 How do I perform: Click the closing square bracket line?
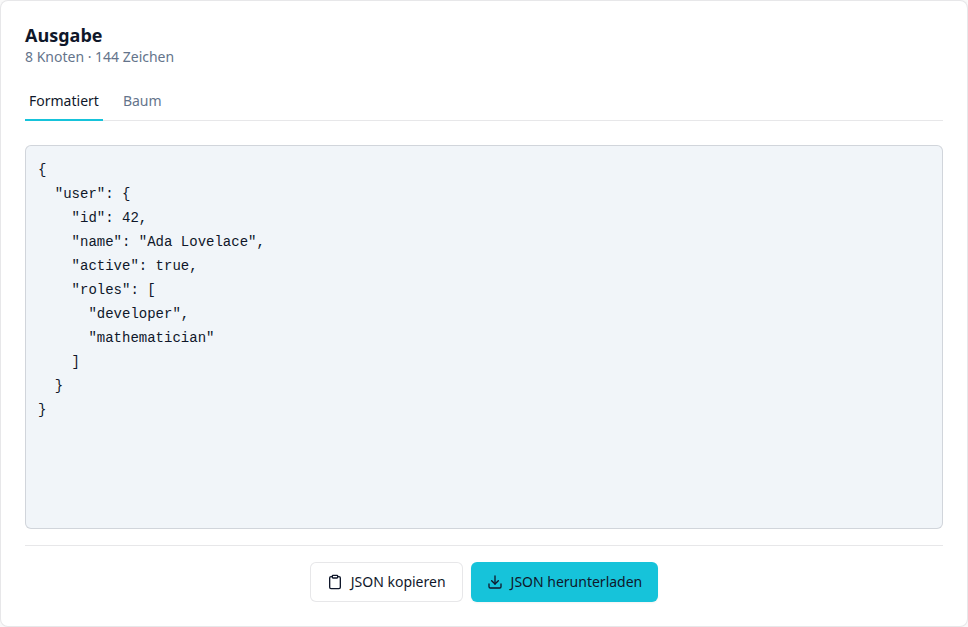point(75,362)
